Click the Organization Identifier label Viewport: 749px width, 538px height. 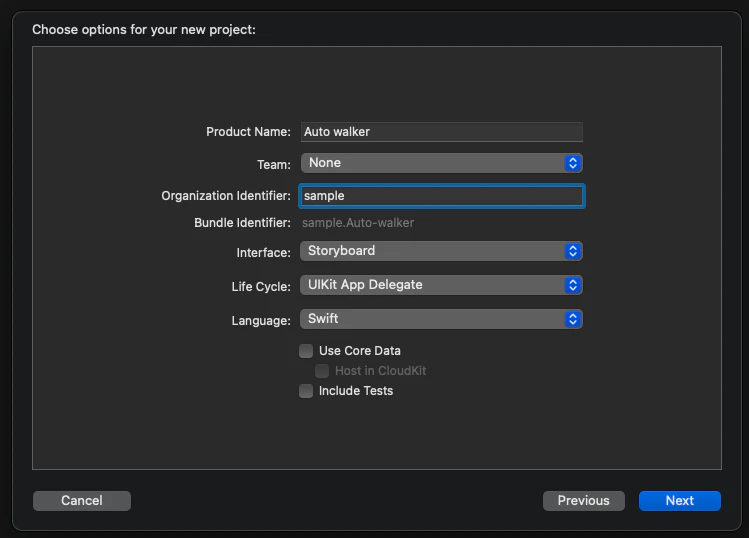pos(226,196)
